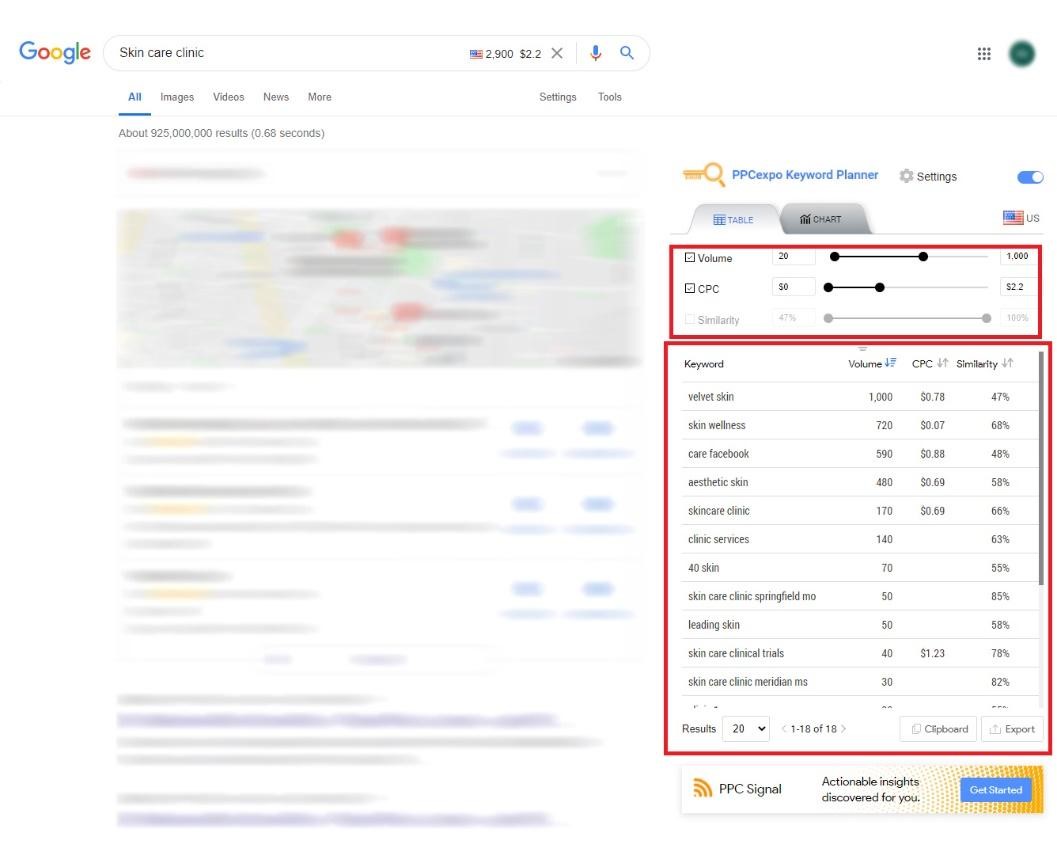Select the skin wellness keyword row
This screenshot has height=852, width=1057.
[x=859, y=425]
